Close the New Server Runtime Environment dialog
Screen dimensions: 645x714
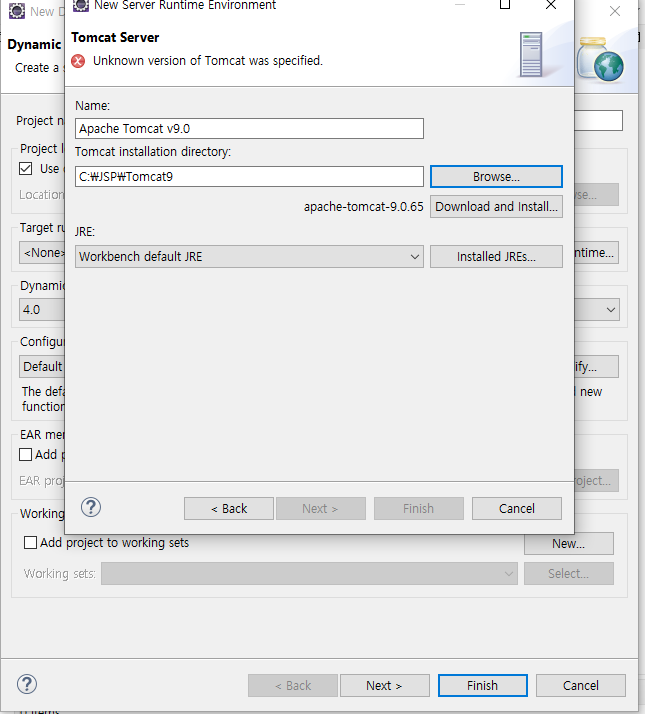point(551,5)
